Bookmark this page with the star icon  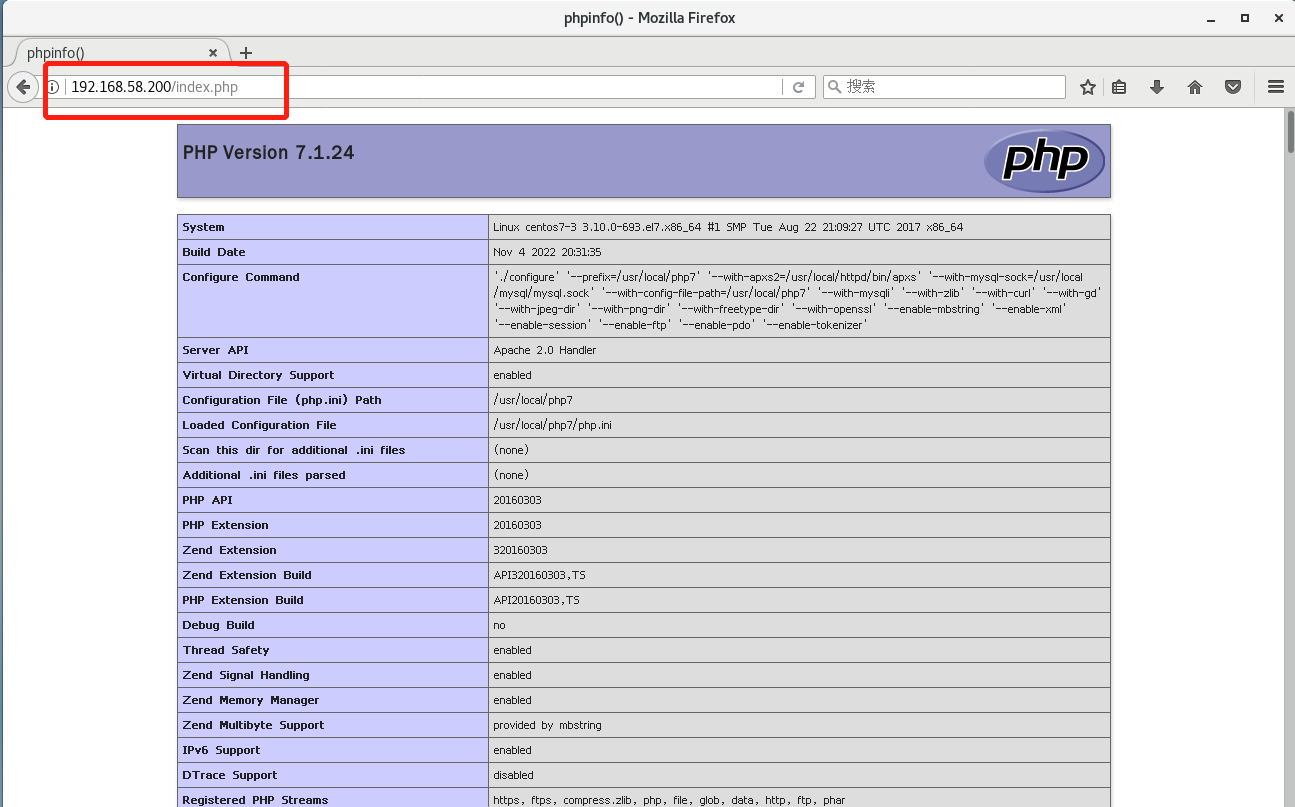coord(1088,87)
